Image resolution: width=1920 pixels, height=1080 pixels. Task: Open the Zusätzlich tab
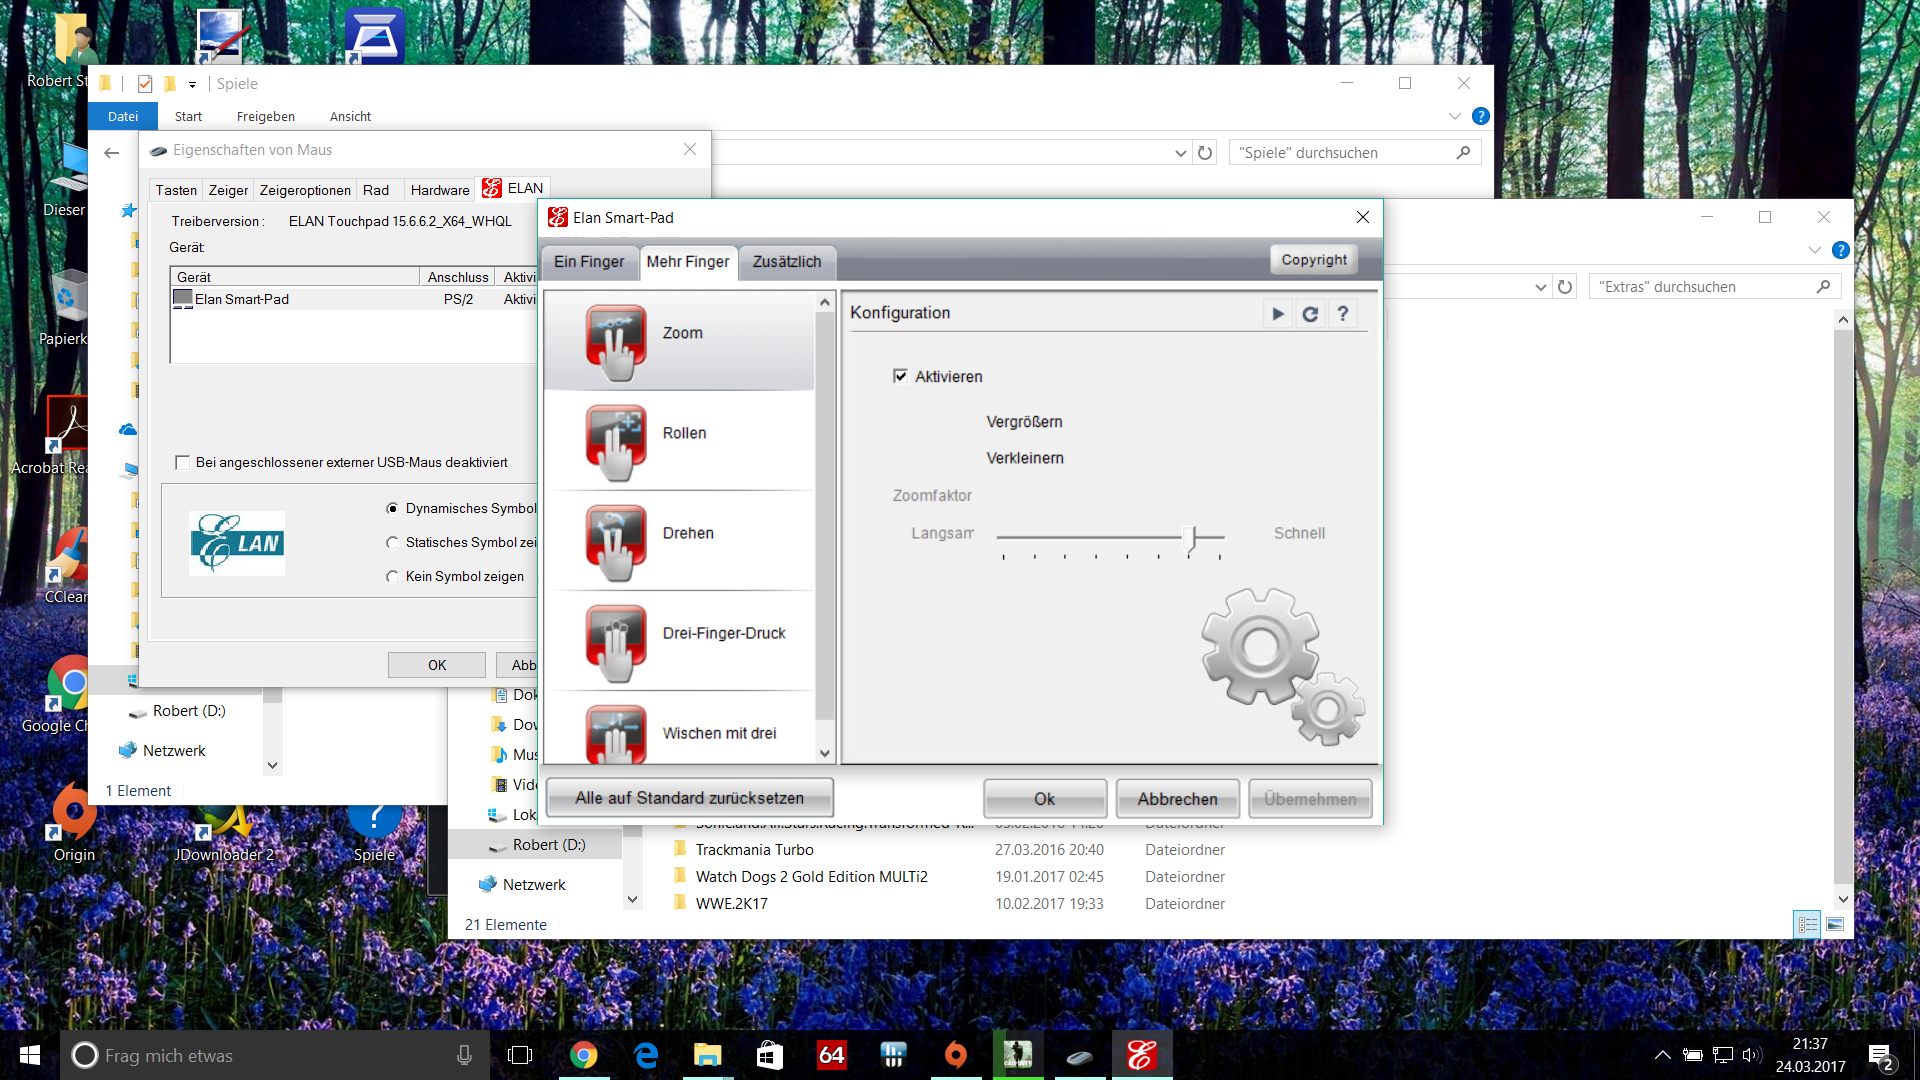pos(786,262)
